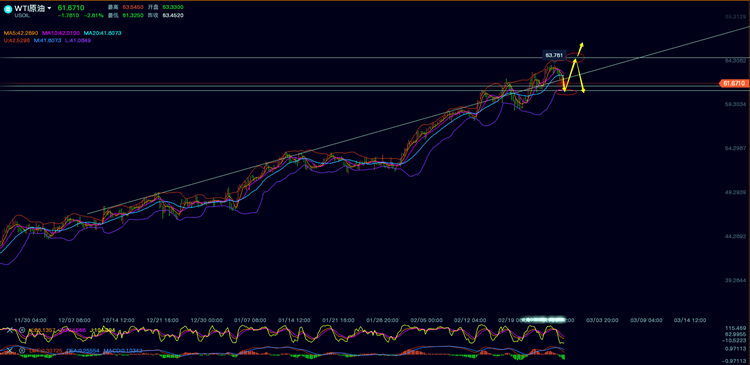Click the 01/28 20:00 time axis label
The image size is (750, 365).
pos(382,320)
